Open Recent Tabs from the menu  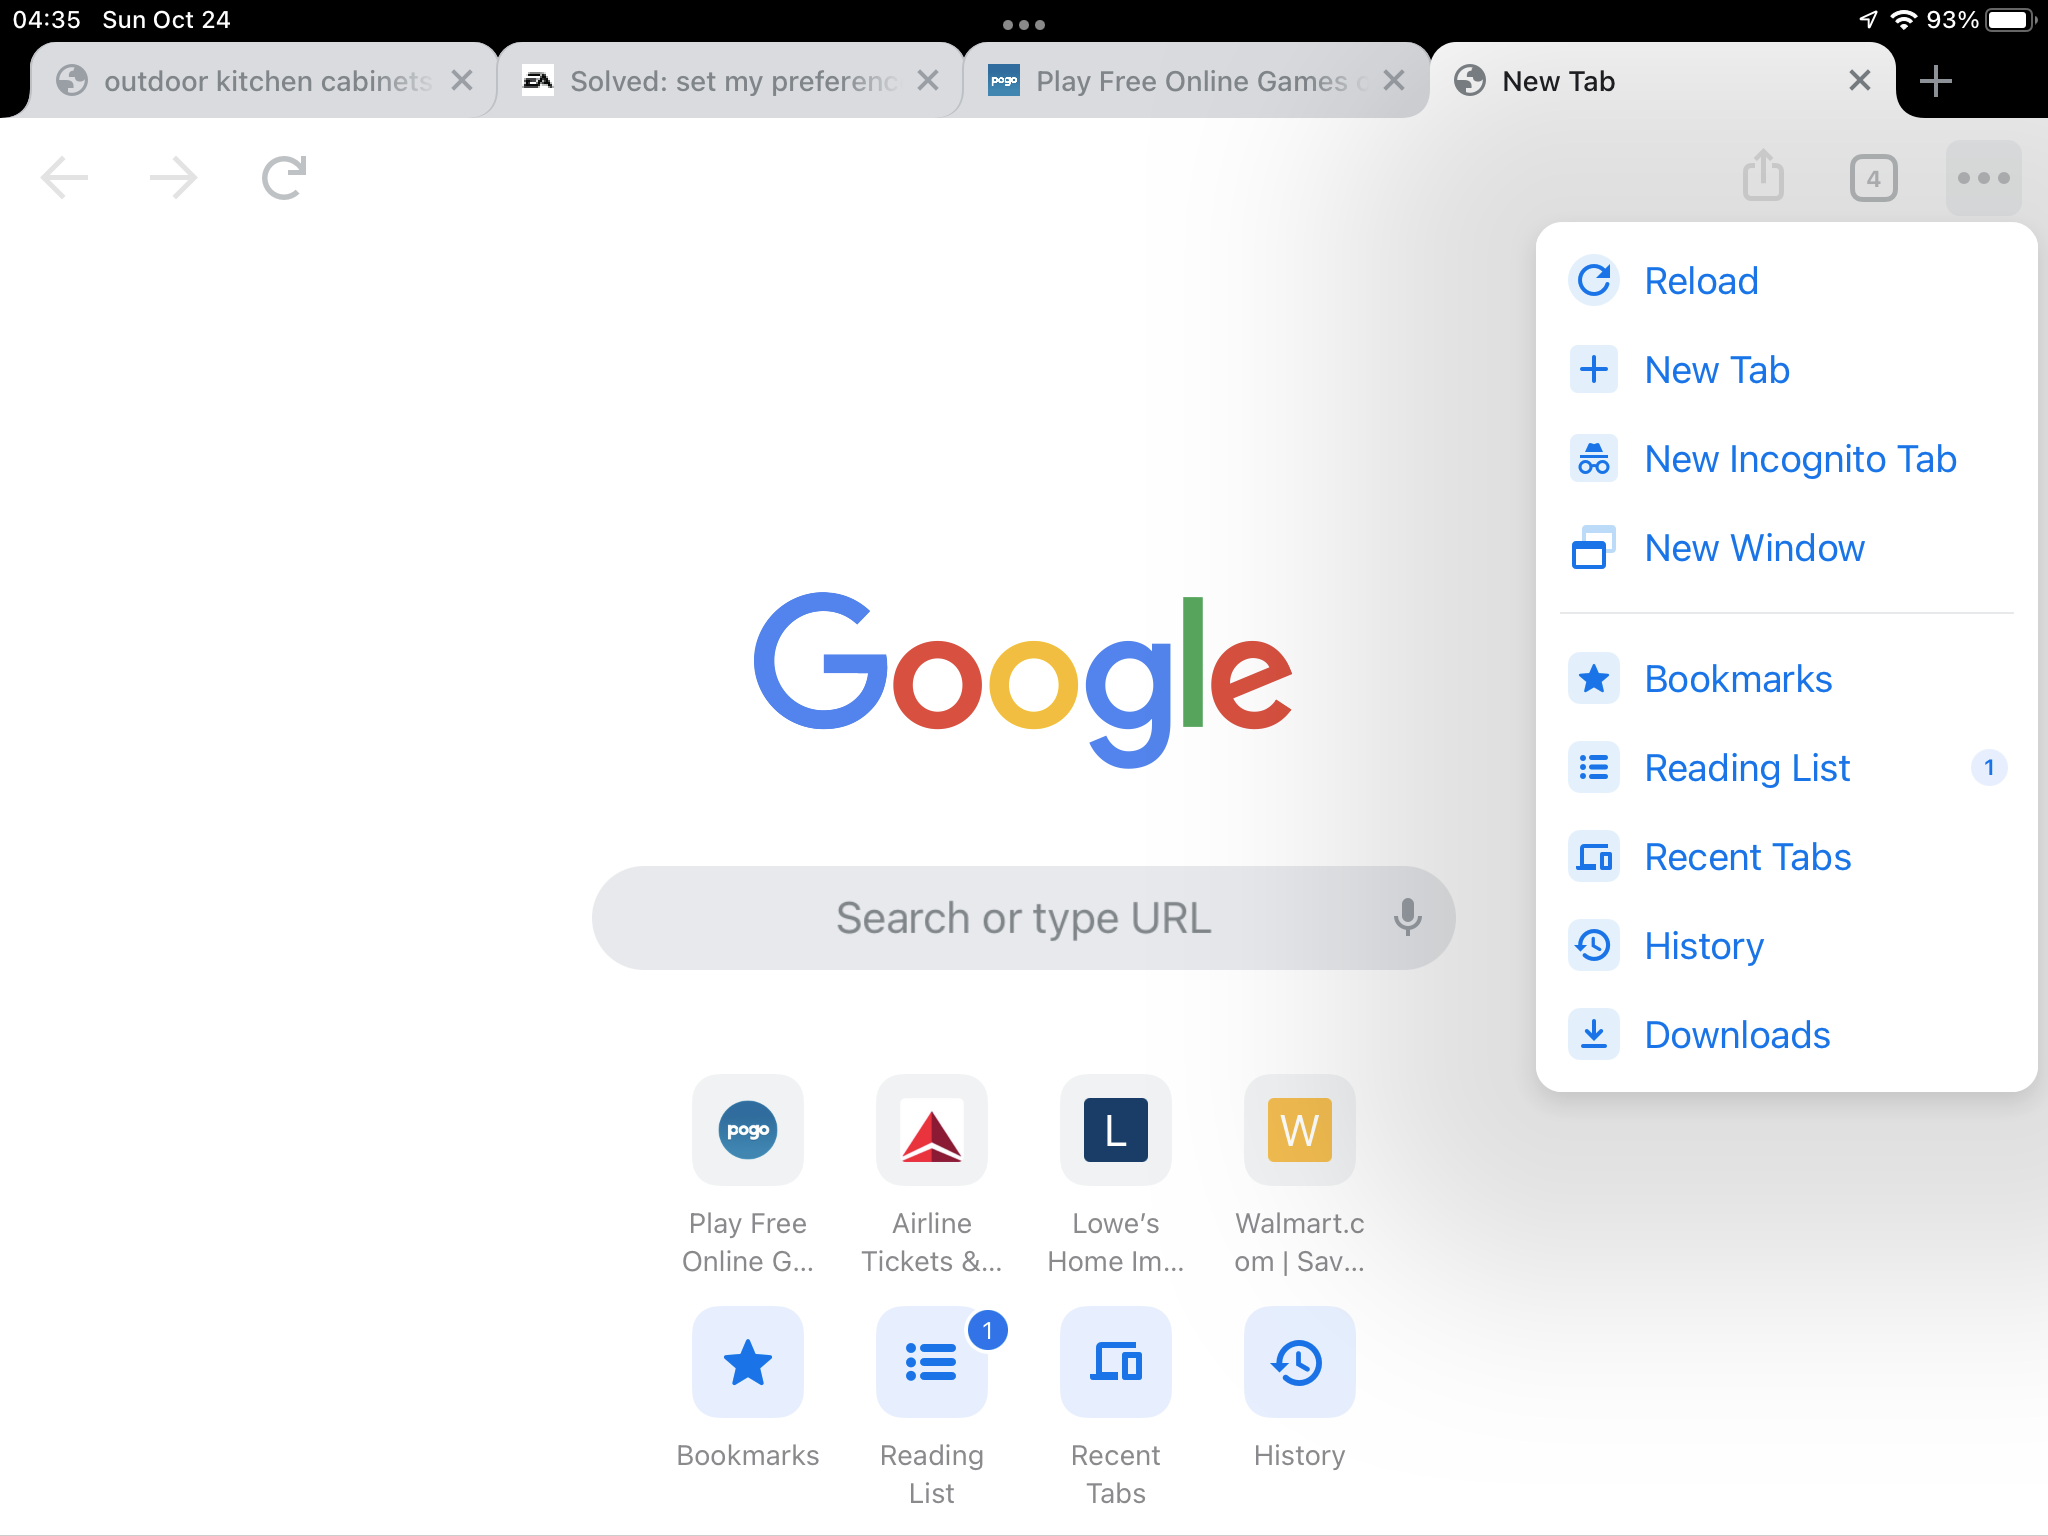[x=1786, y=857]
